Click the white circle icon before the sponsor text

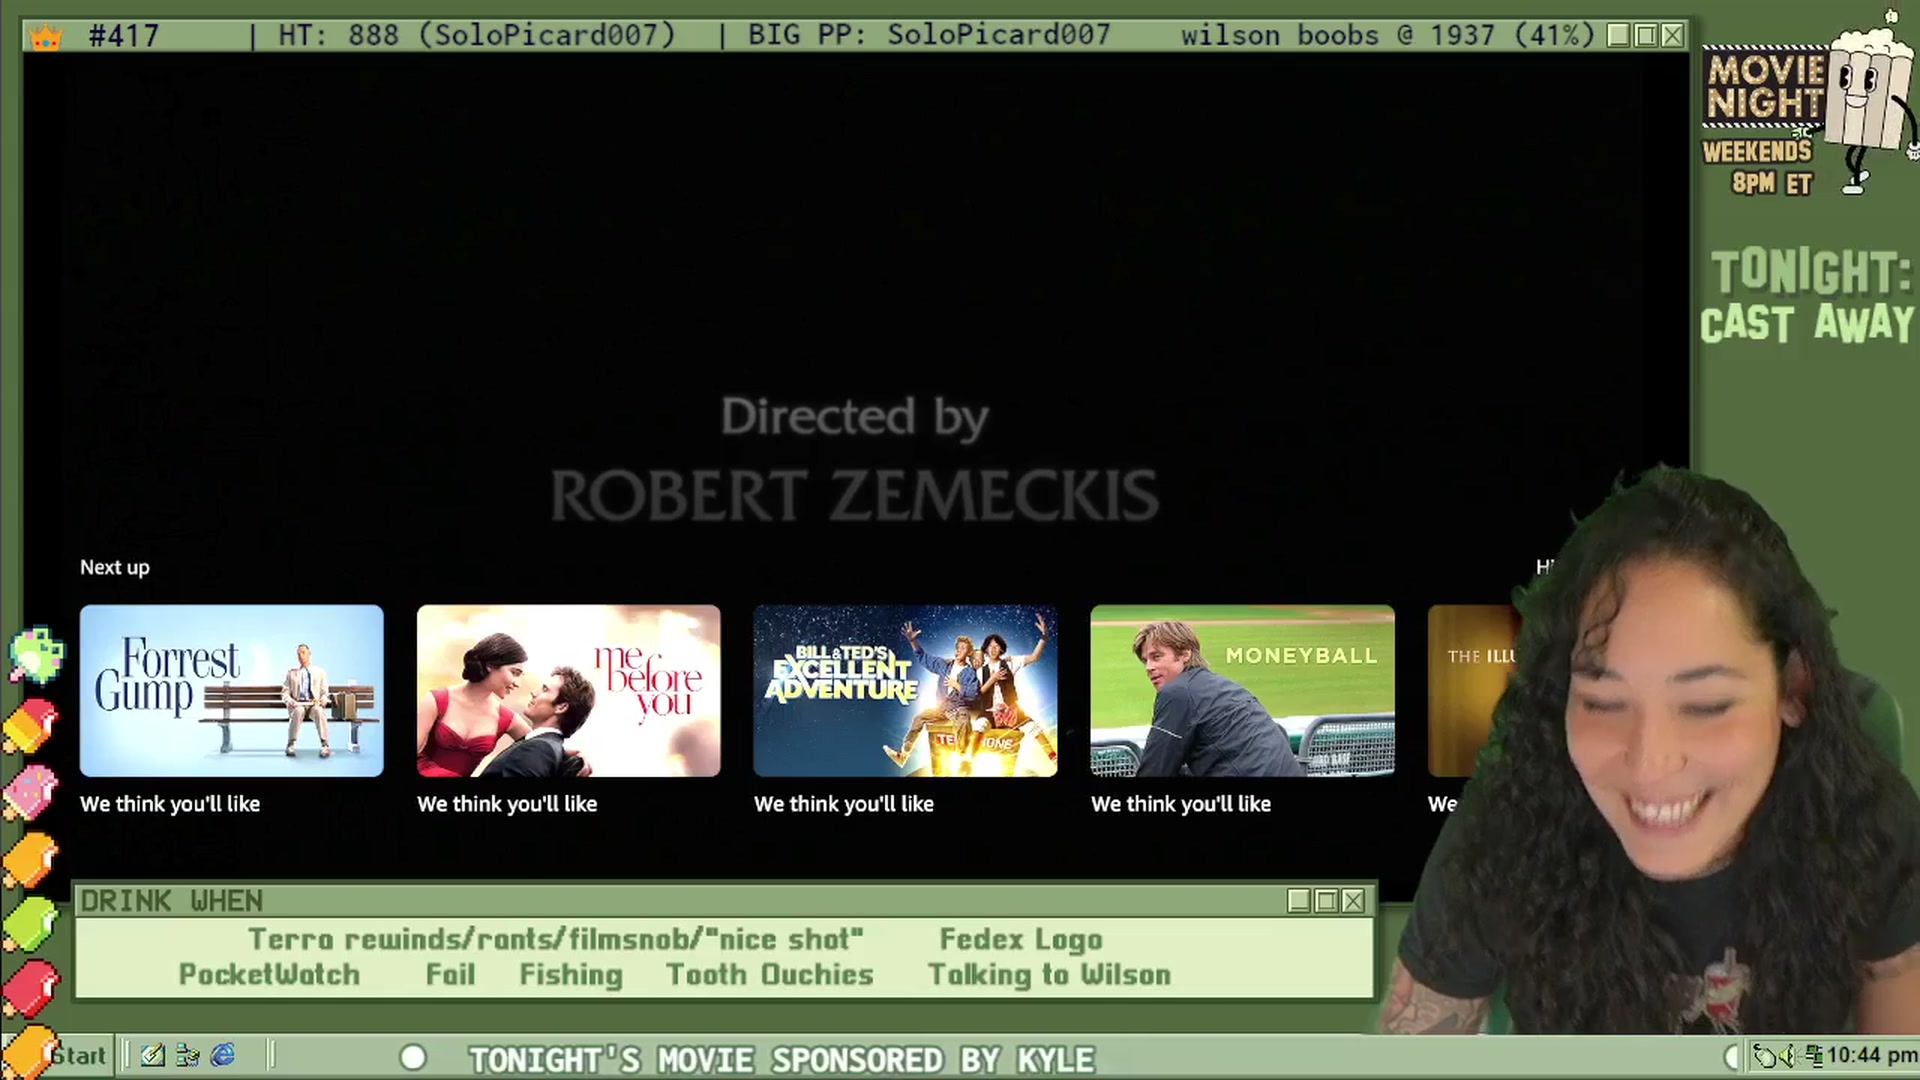413,1057
